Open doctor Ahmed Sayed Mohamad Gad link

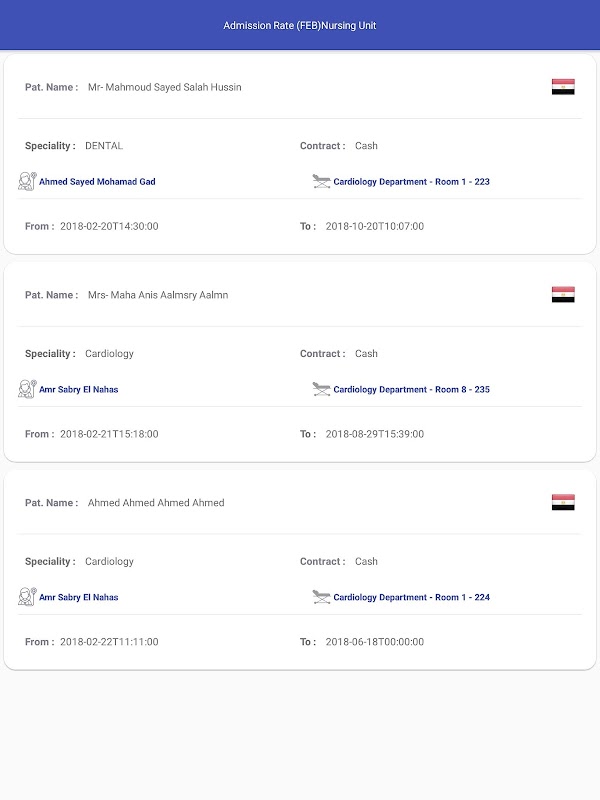click(97, 182)
